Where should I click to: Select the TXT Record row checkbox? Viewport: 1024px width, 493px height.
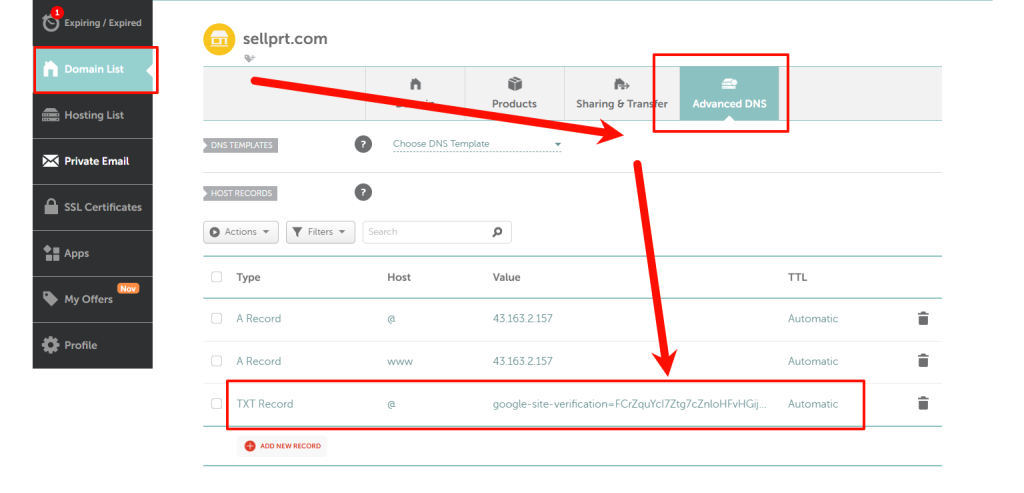click(x=217, y=404)
